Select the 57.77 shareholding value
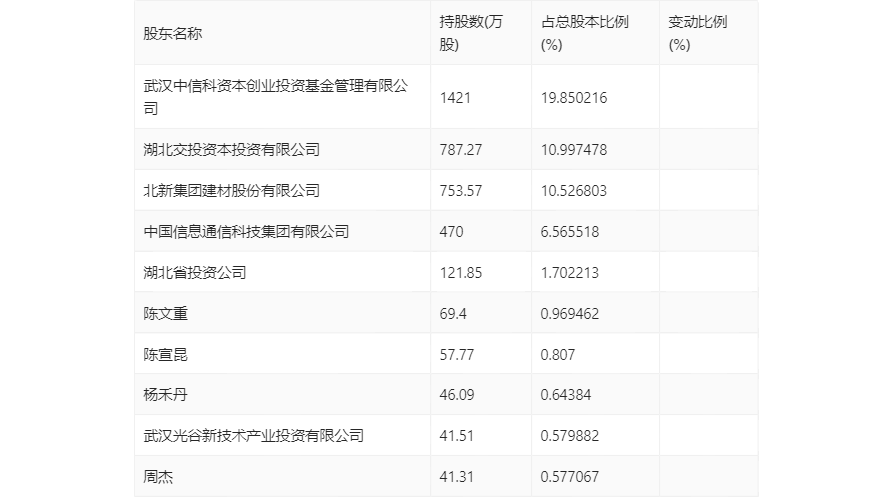 coord(456,355)
